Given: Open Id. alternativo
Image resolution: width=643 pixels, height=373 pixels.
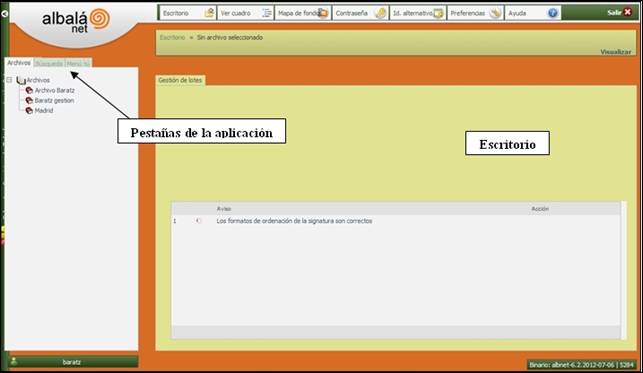Looking at the screenshot, I should click(x=417, y=13).
